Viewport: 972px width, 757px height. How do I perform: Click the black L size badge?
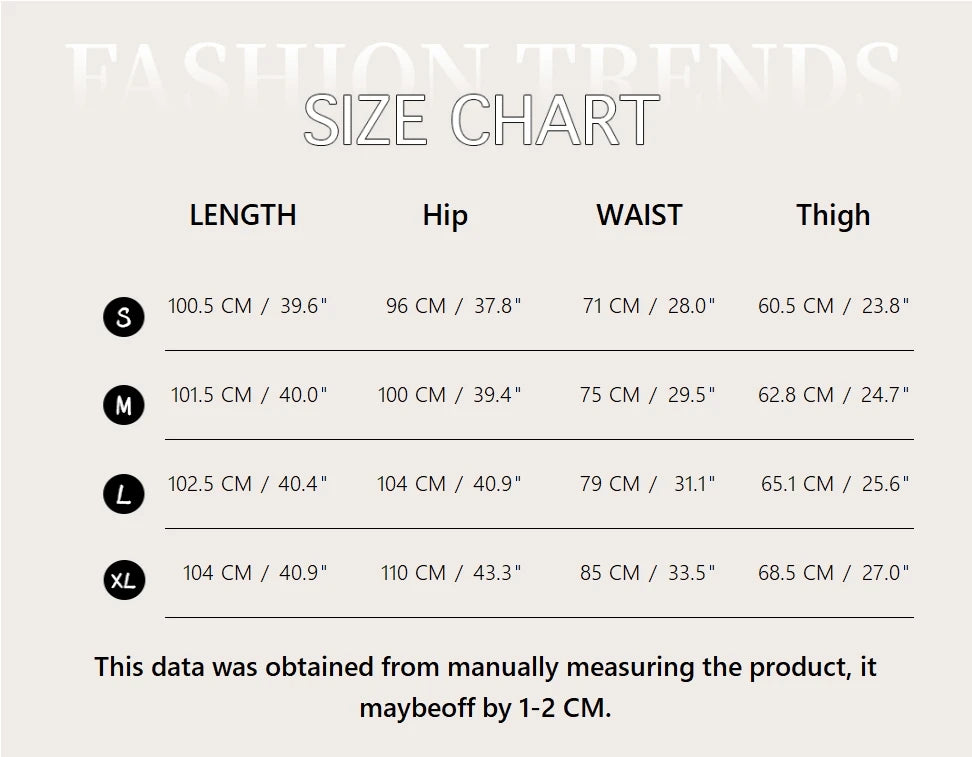(x=124, y=494)
